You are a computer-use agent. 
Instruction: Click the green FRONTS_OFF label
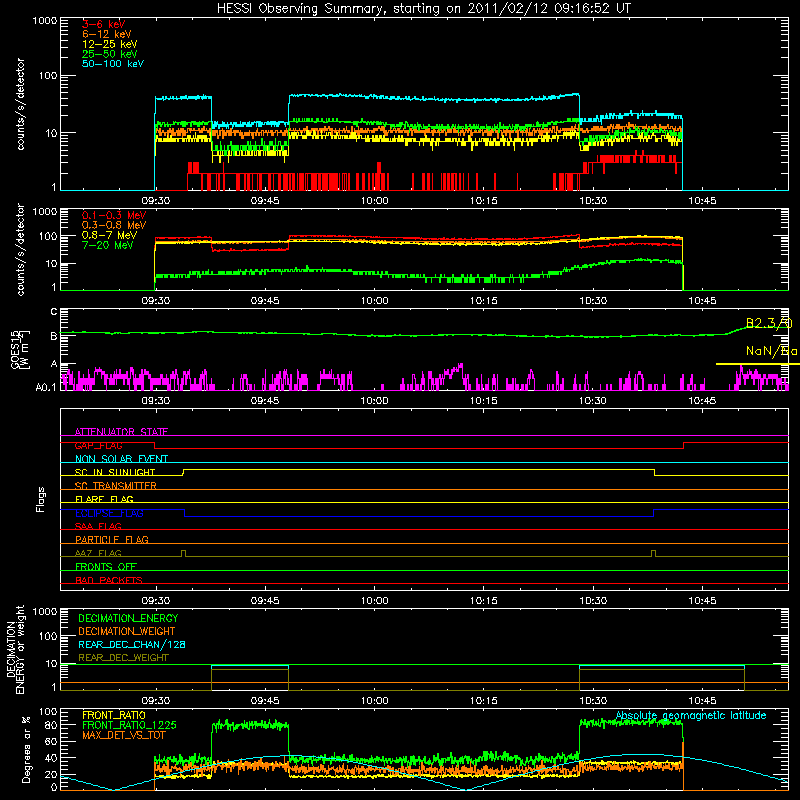click(x=106, y=566)
